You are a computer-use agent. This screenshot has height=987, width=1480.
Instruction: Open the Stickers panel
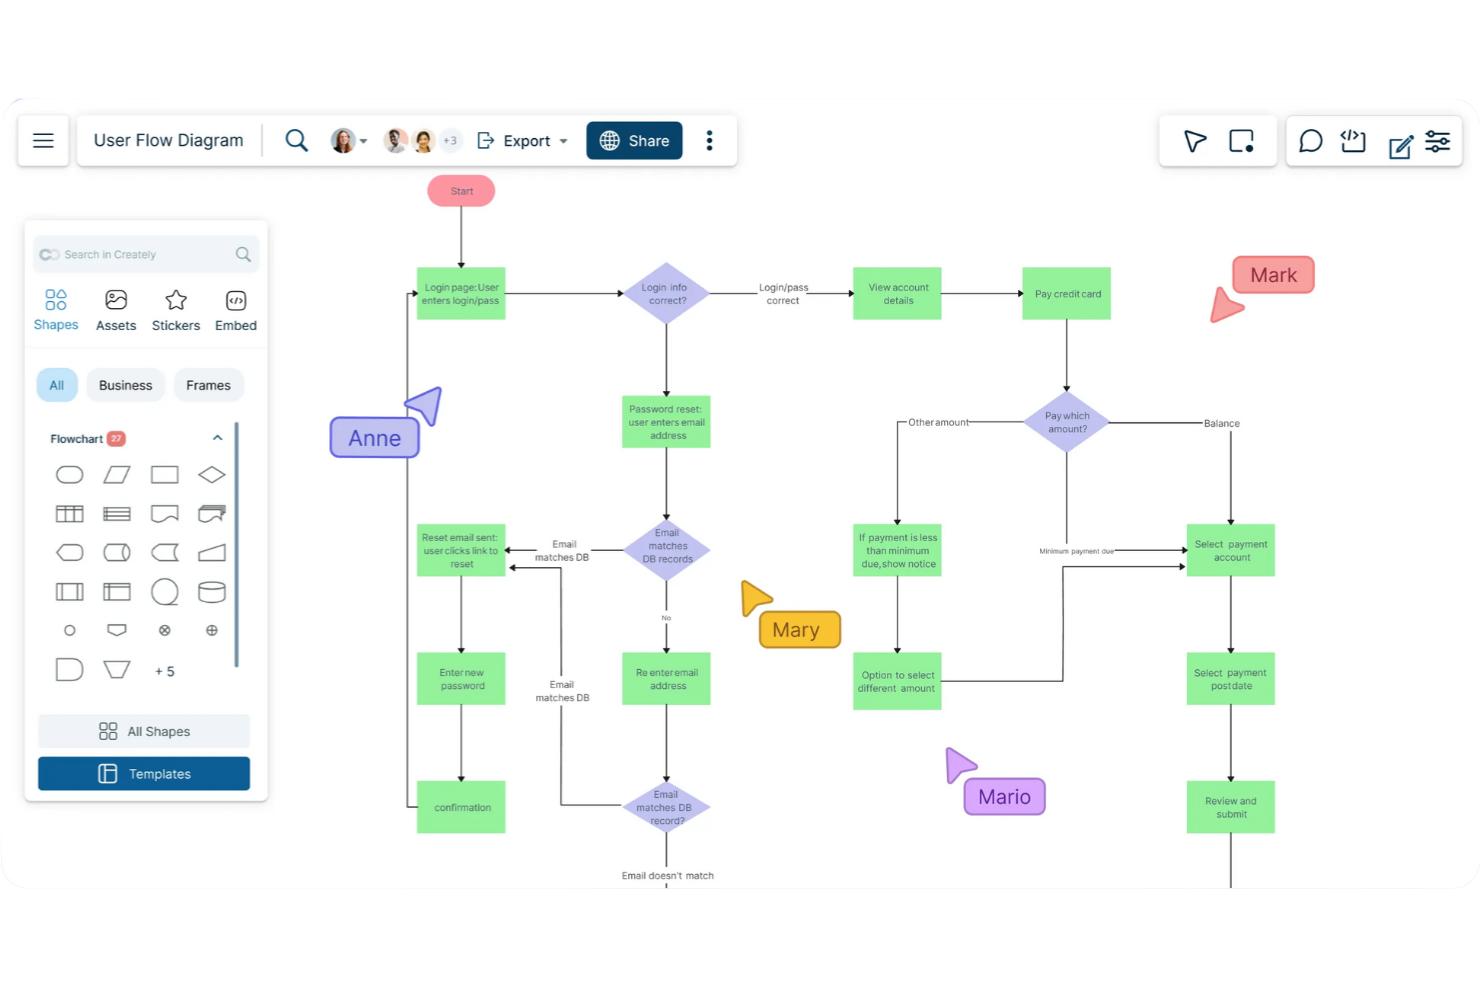click(x=175, y=309)
